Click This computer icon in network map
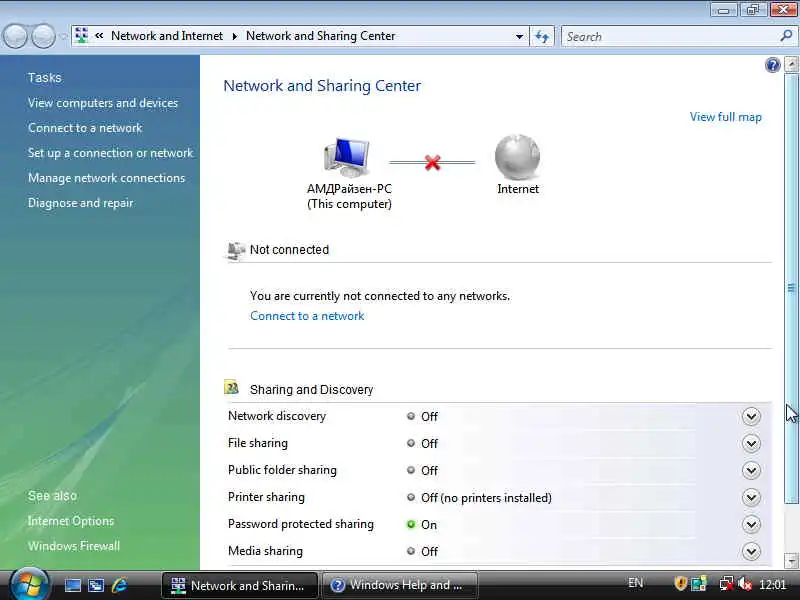800x600 pixels. [x=347, y=157]
